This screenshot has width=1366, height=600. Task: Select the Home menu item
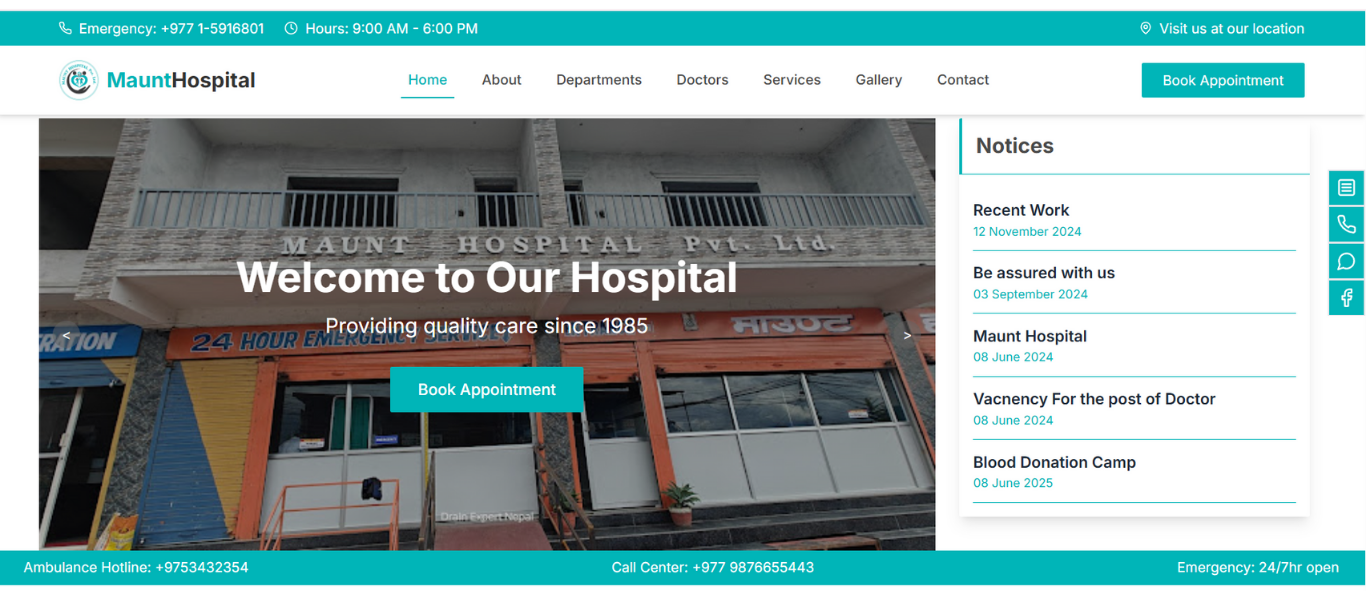pos(428,80)
